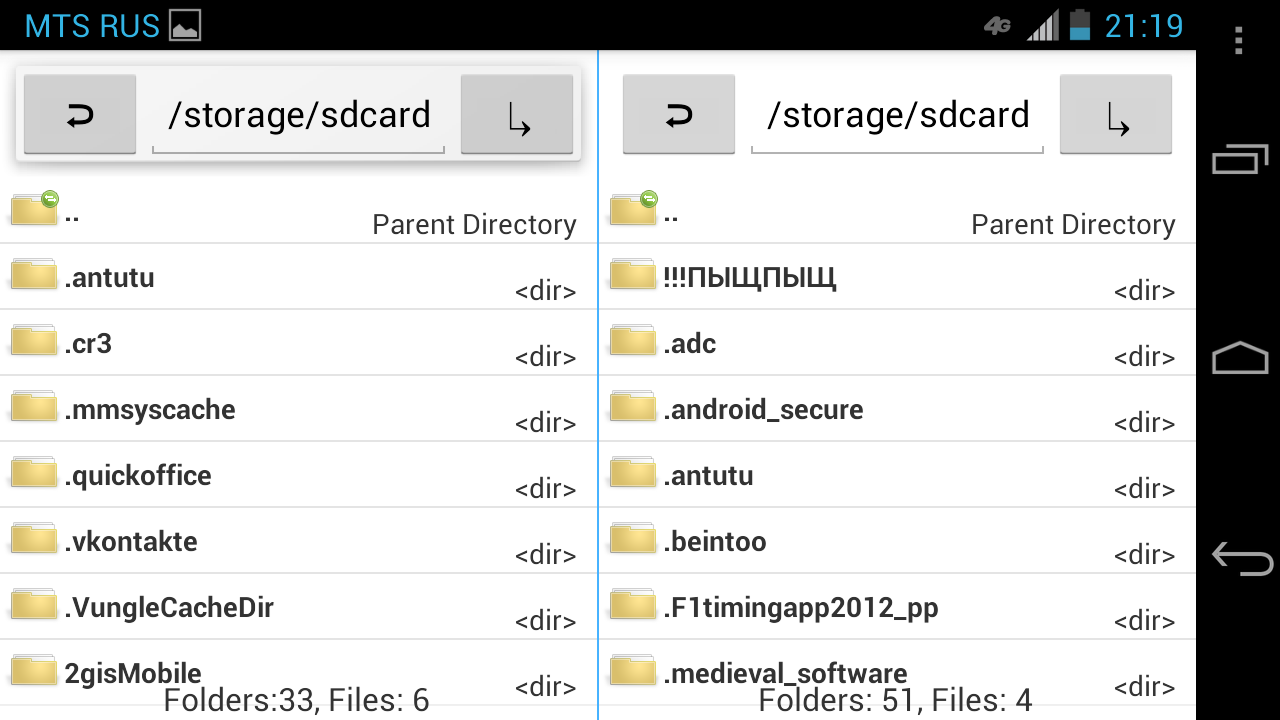Open the three-dot overflow menu

click(x=1238, y=40)
